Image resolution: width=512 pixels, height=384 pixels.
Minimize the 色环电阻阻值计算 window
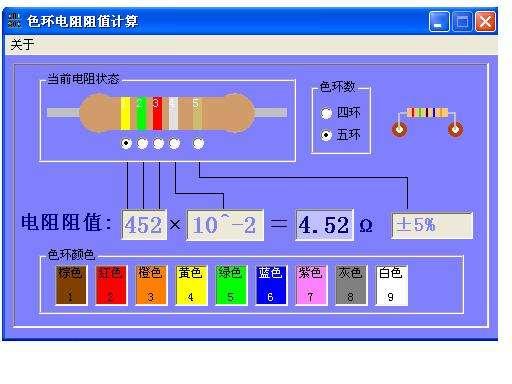coord(439,21)
